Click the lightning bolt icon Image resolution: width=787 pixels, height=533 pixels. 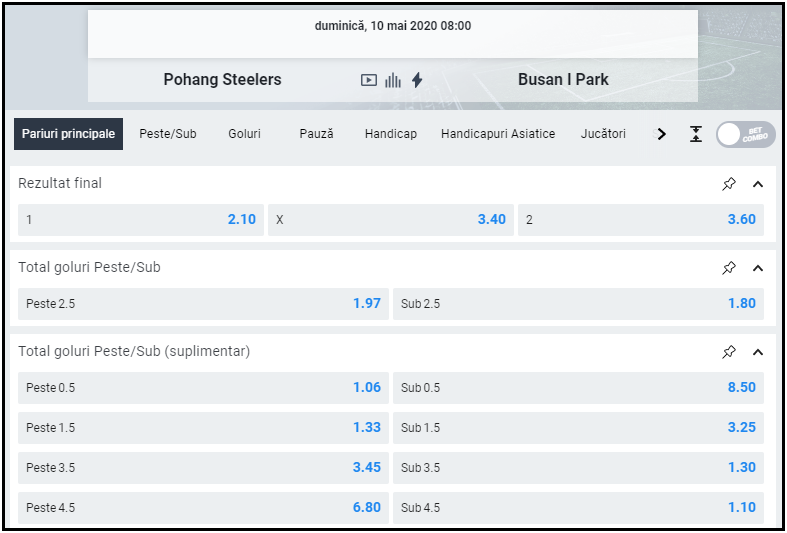point(417,80)
